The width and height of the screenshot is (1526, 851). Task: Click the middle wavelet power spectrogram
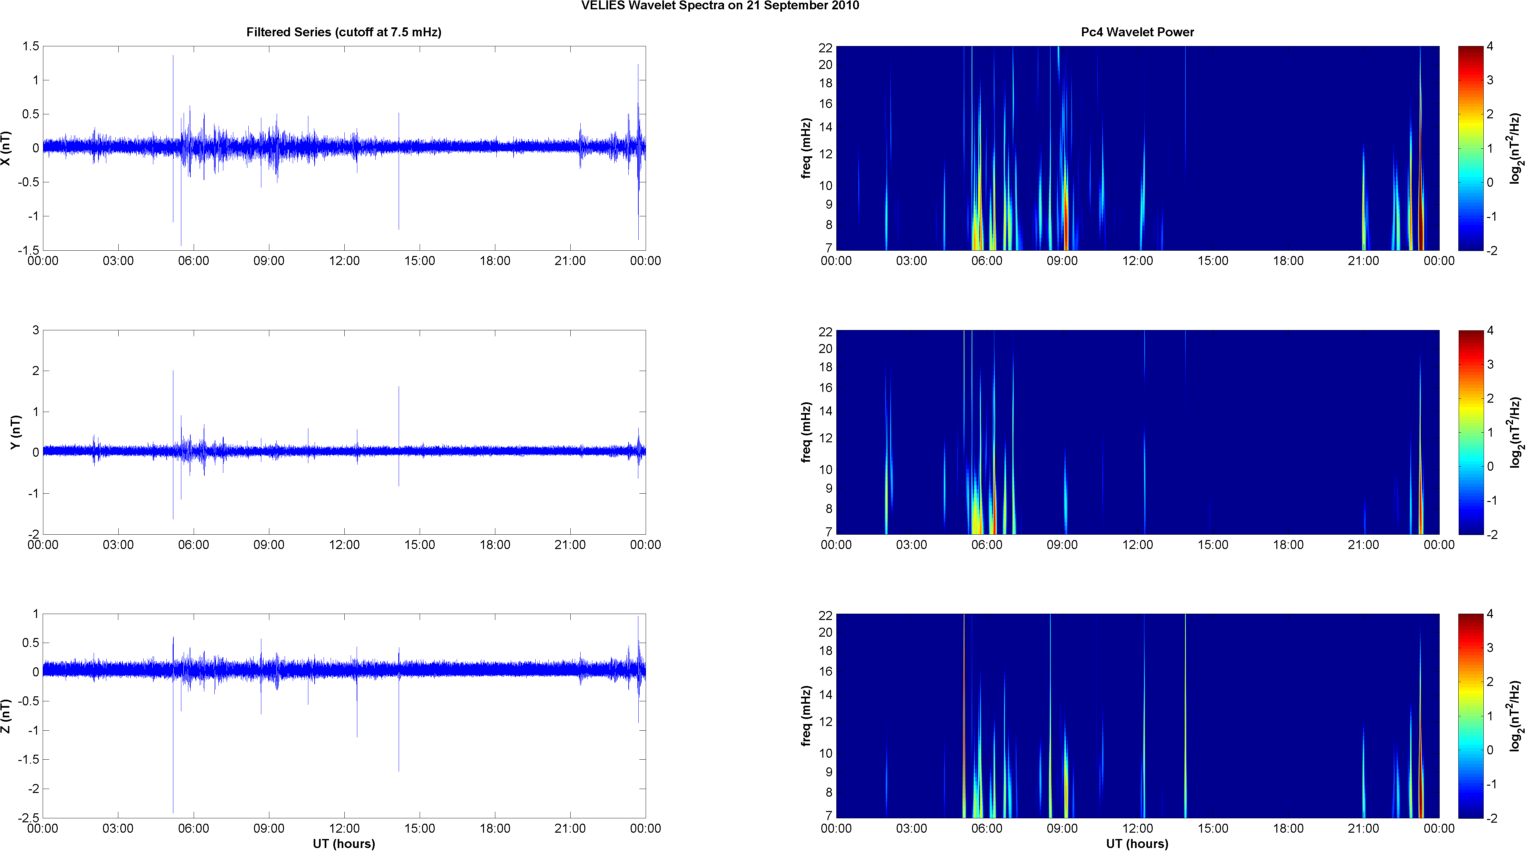1137,432
